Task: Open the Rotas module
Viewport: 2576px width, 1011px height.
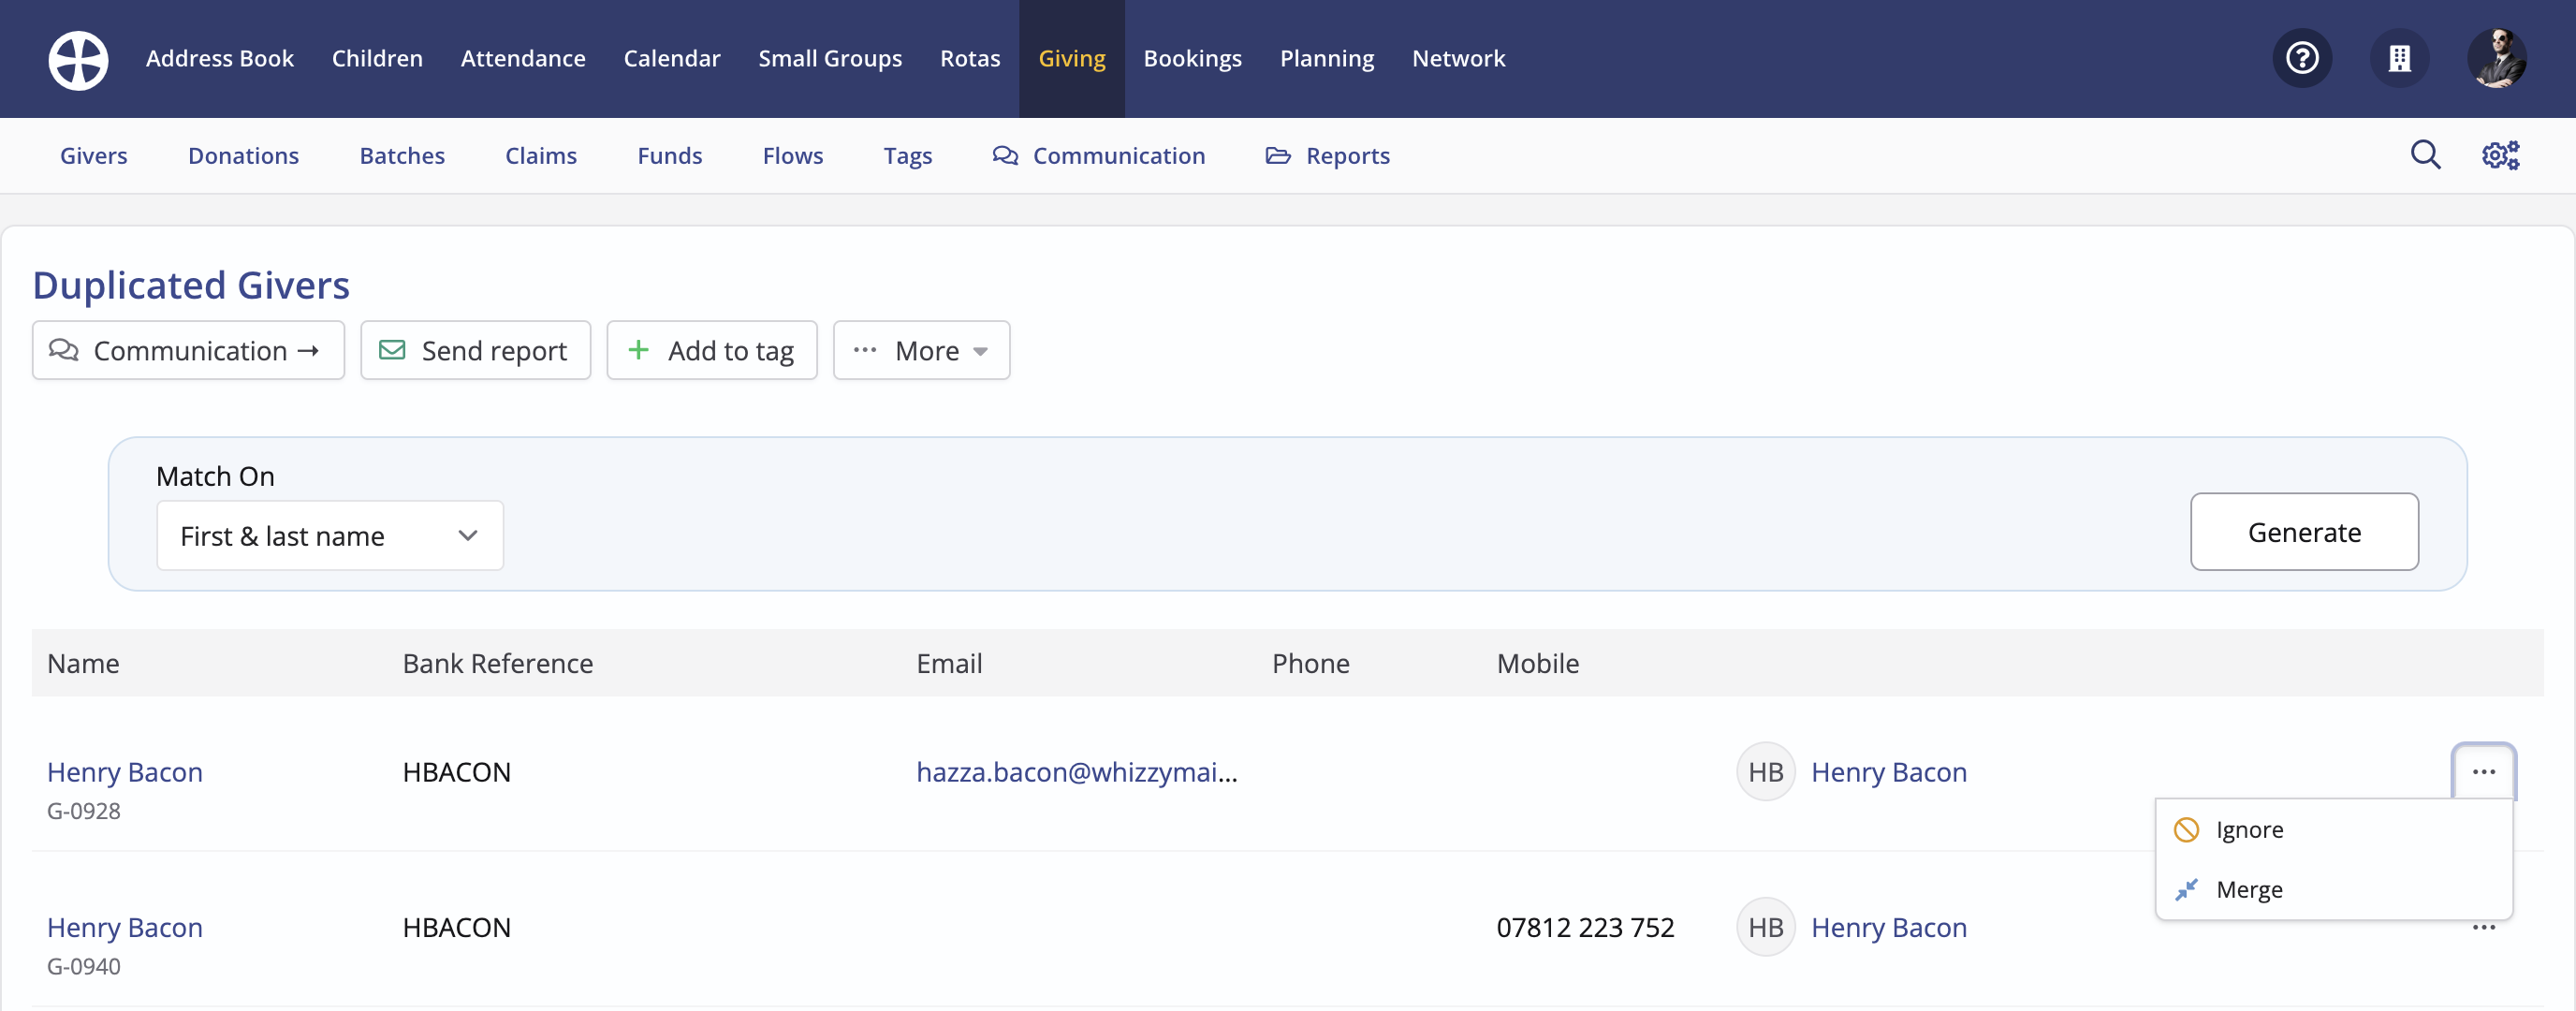Action: coord(970,58)
